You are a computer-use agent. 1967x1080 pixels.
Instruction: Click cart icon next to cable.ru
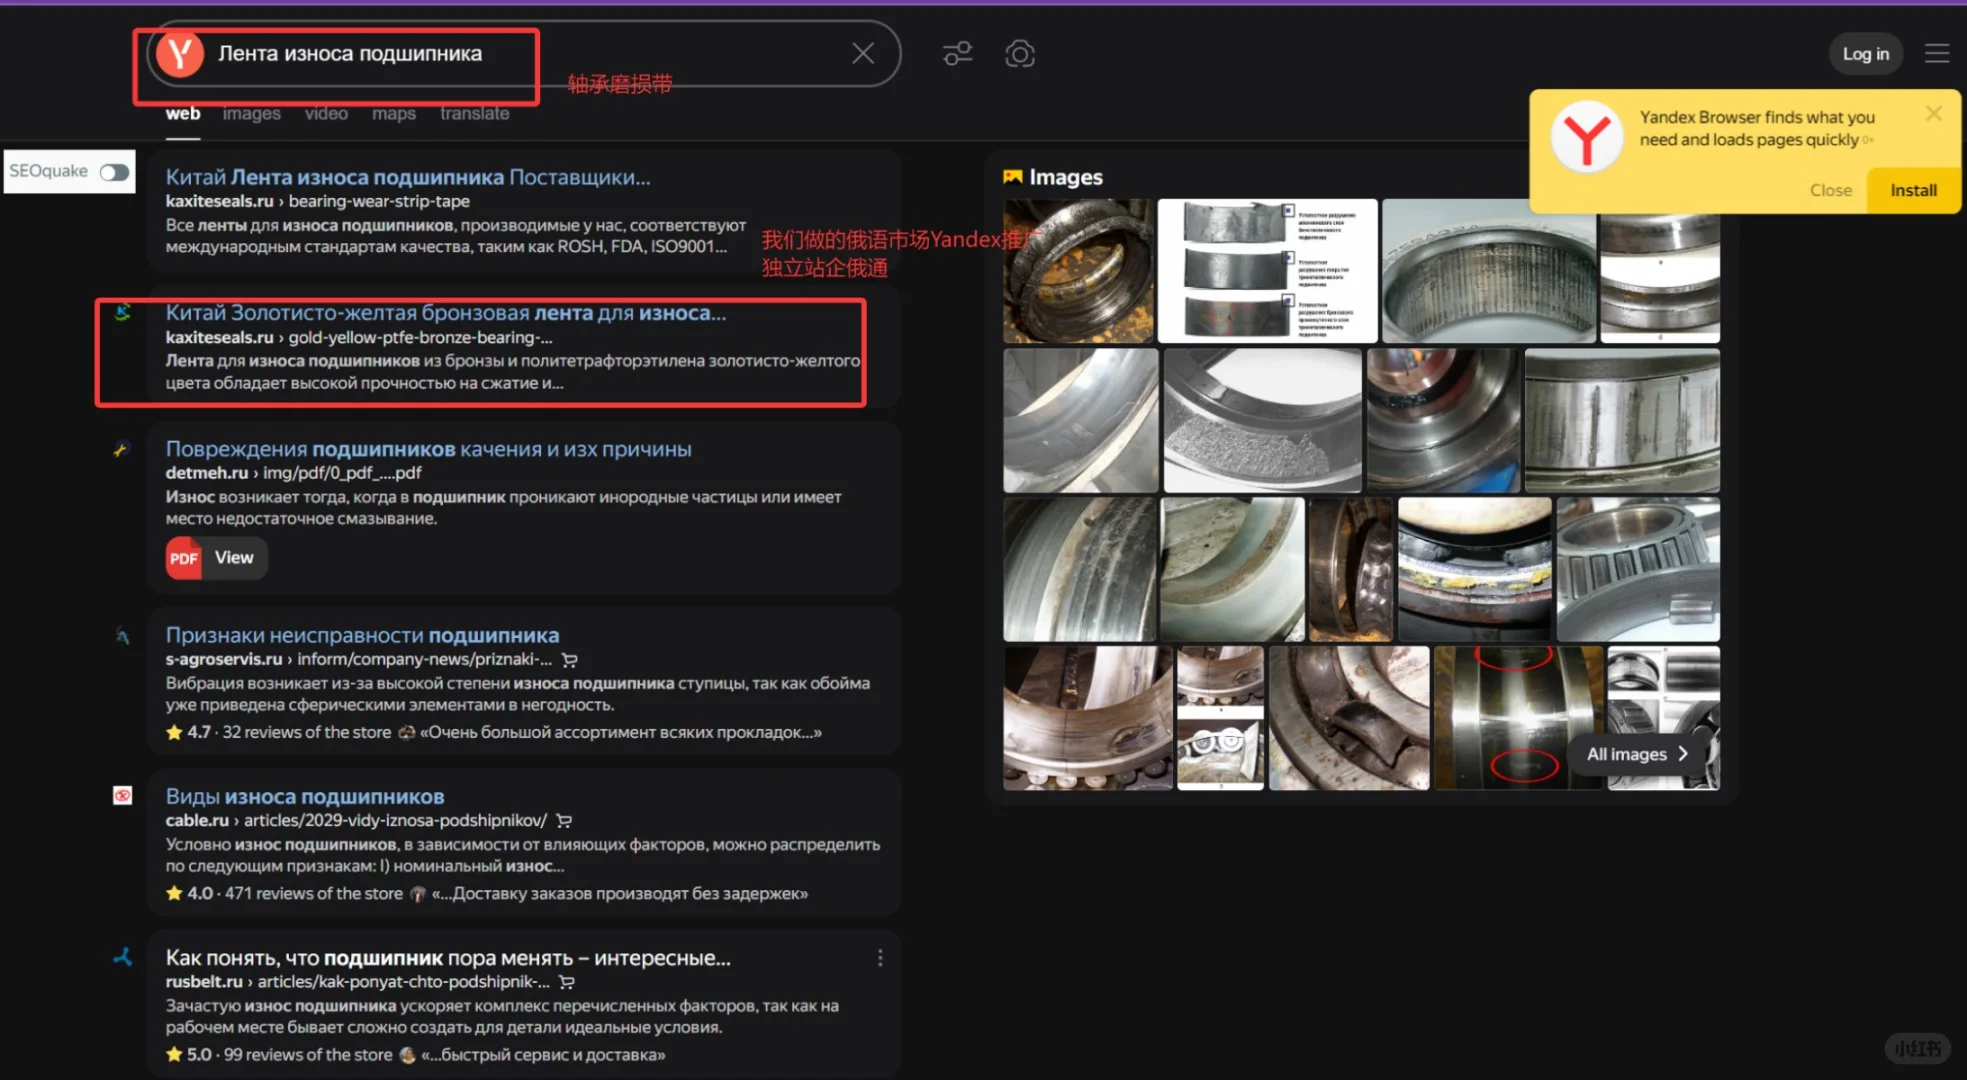[564, 821]
